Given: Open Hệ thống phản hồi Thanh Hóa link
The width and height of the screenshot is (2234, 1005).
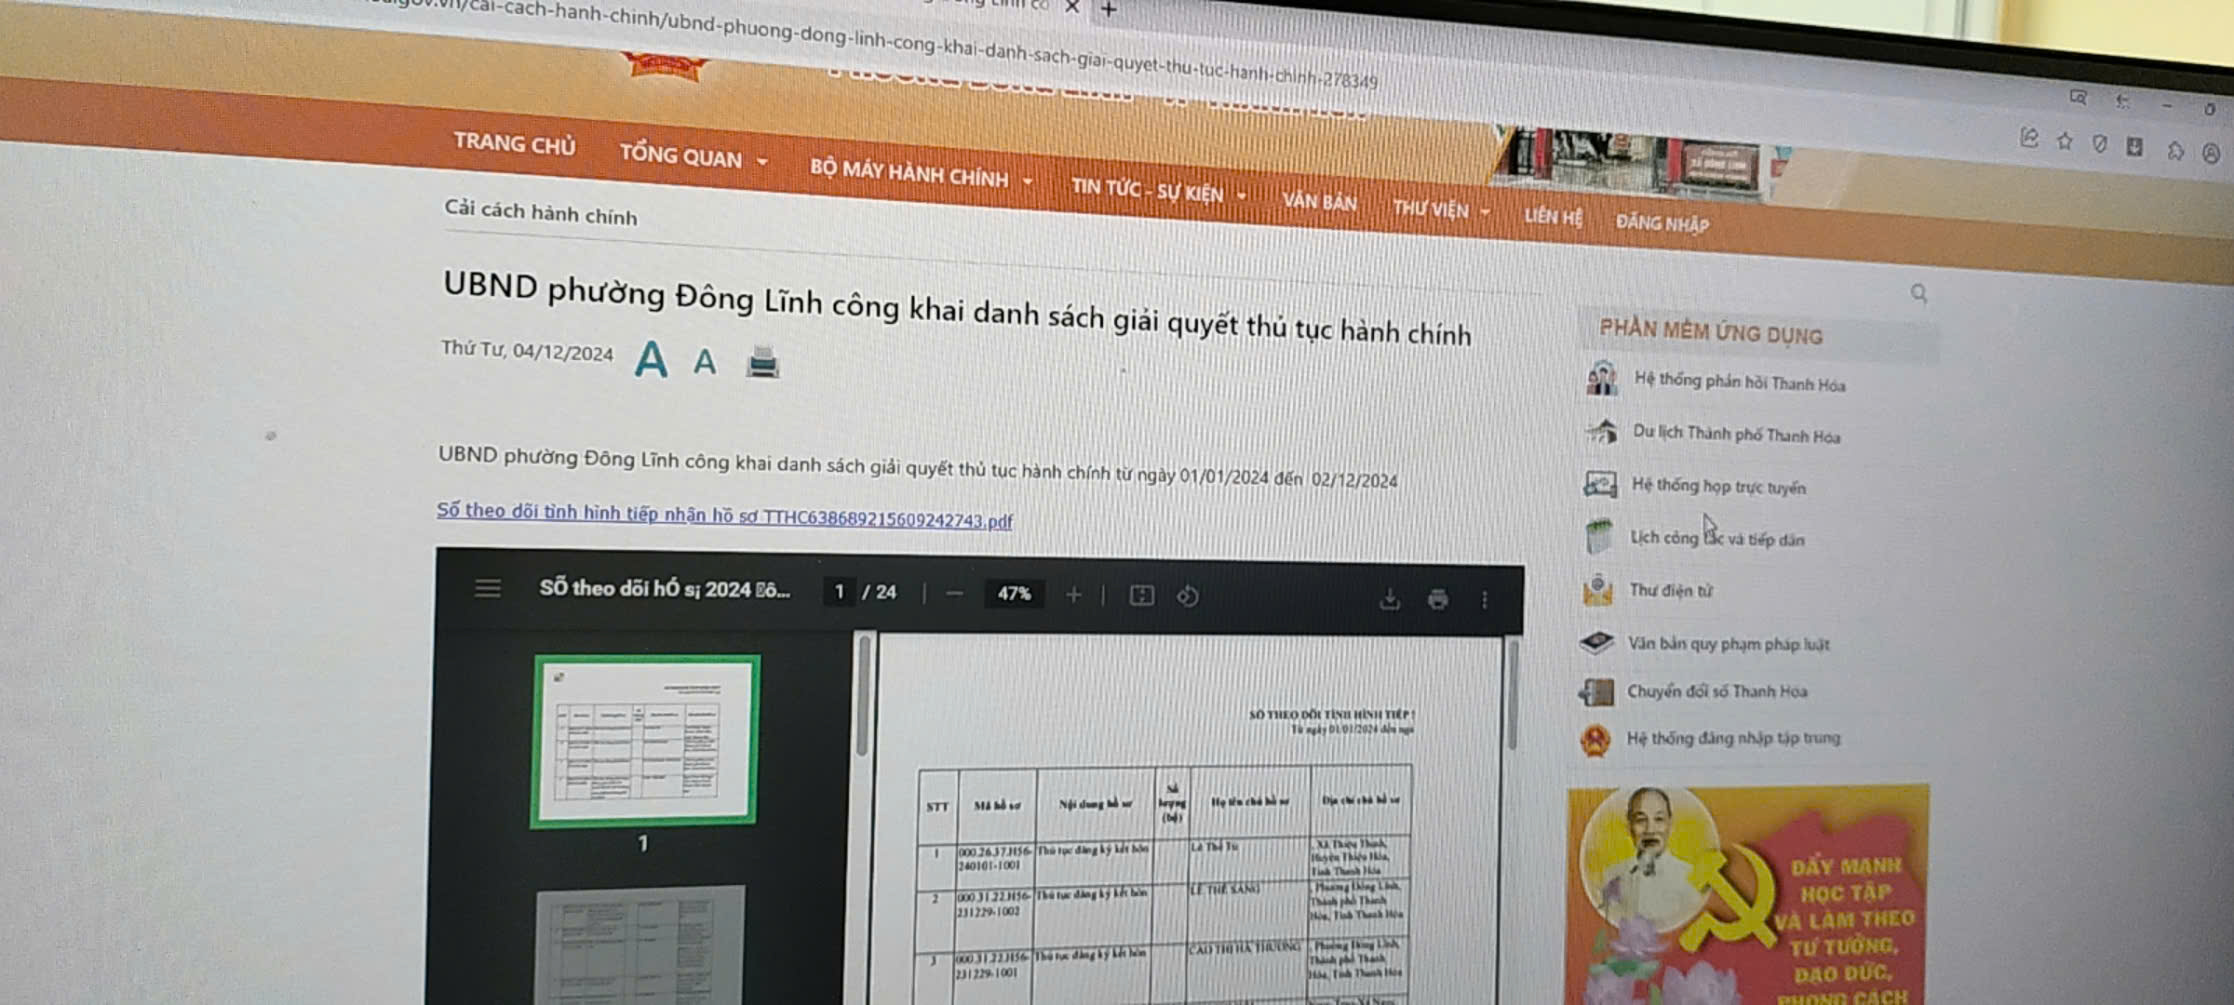Looking at the screenshot, I should pyautogui.click(x=1738, y=383).
